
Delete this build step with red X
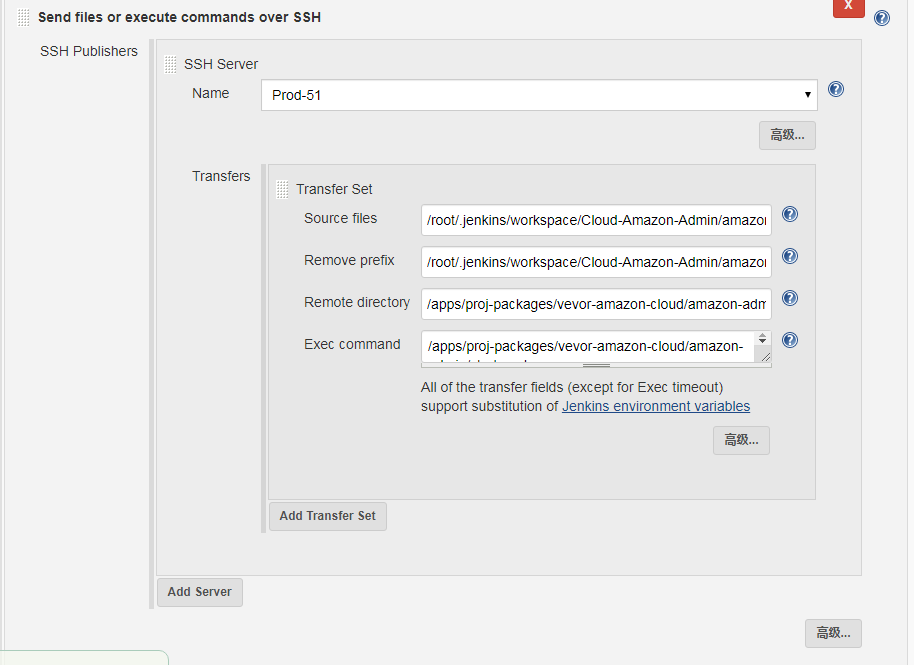(x=848, y=7)
